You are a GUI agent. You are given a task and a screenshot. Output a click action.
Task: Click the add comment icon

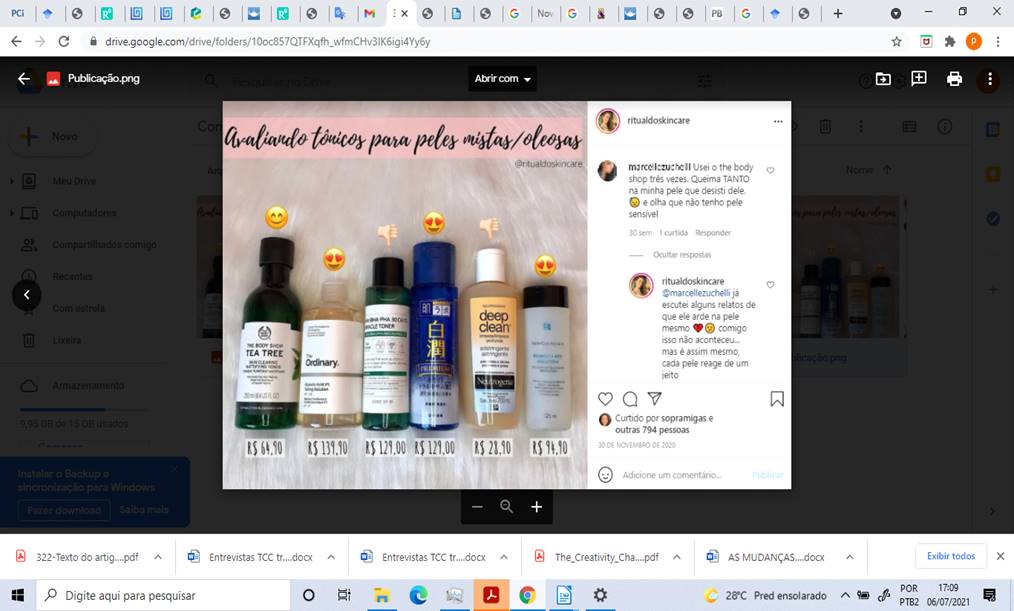[918, 79]
